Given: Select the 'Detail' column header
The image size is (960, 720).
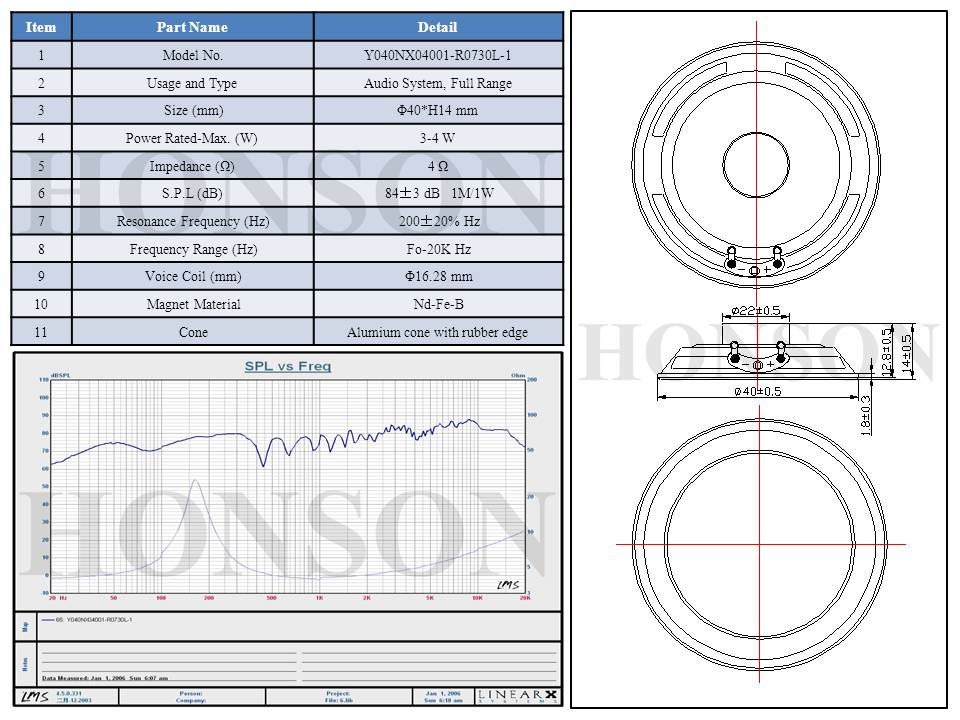Looking at the screenshot, I should click(x=437, y=27).
